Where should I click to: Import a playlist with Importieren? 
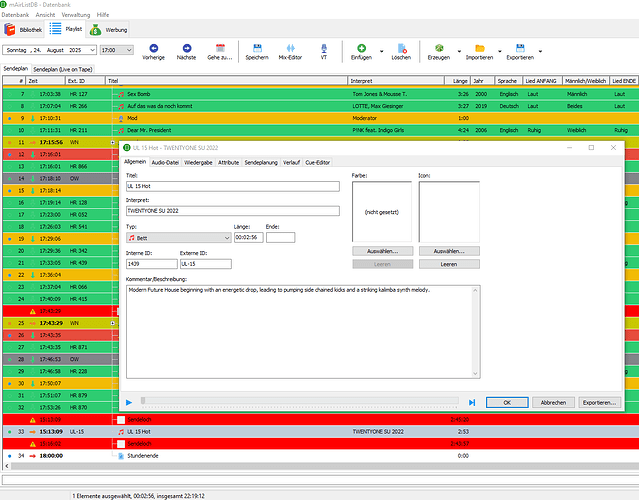click(479, 52)
